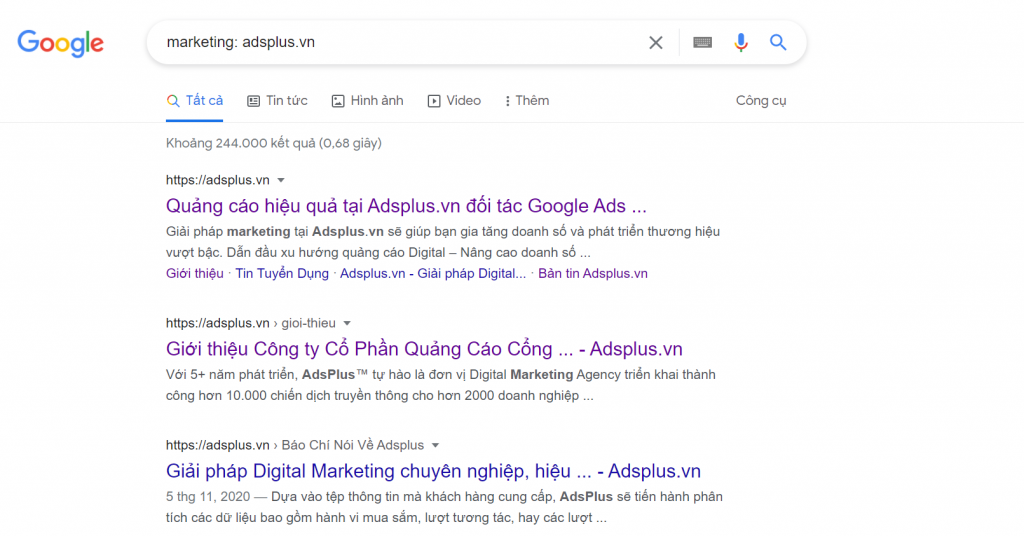Click snippet starting Giải pháp marketing tại Adsplus.vn

point(443,242)
